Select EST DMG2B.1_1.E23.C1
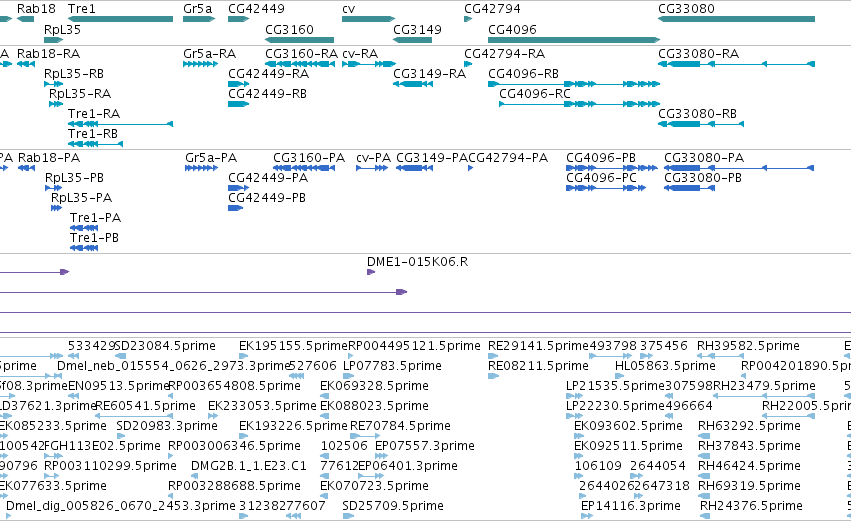851x521 pixels. coord(249,466)
